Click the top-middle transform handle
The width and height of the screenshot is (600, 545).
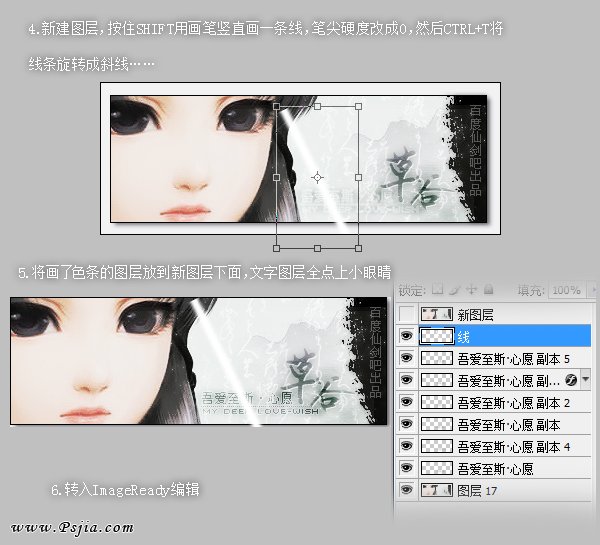point(317,106)
